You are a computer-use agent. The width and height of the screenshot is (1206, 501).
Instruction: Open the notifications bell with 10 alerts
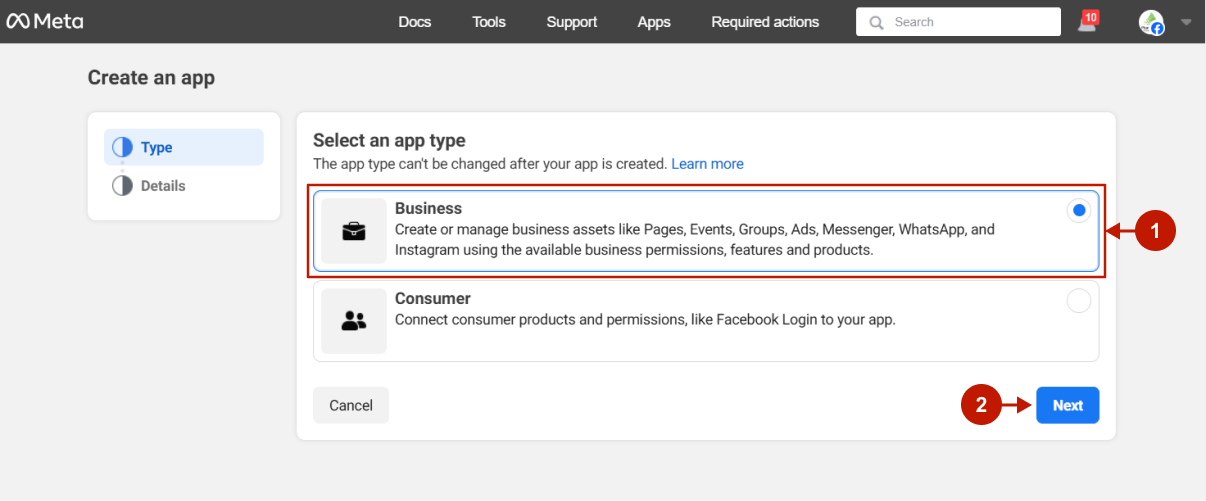(1088, 21)
